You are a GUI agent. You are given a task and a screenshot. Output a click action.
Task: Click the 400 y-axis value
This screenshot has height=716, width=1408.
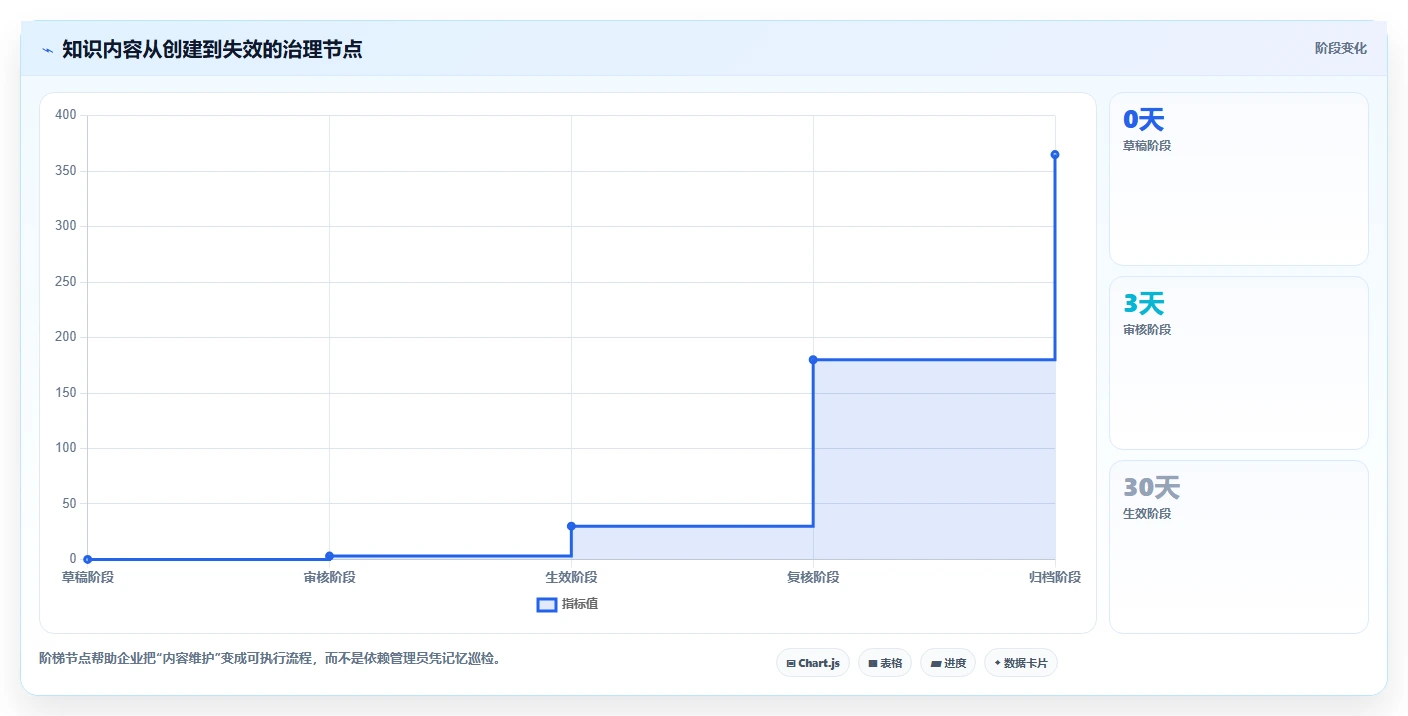tap(66, 115)
